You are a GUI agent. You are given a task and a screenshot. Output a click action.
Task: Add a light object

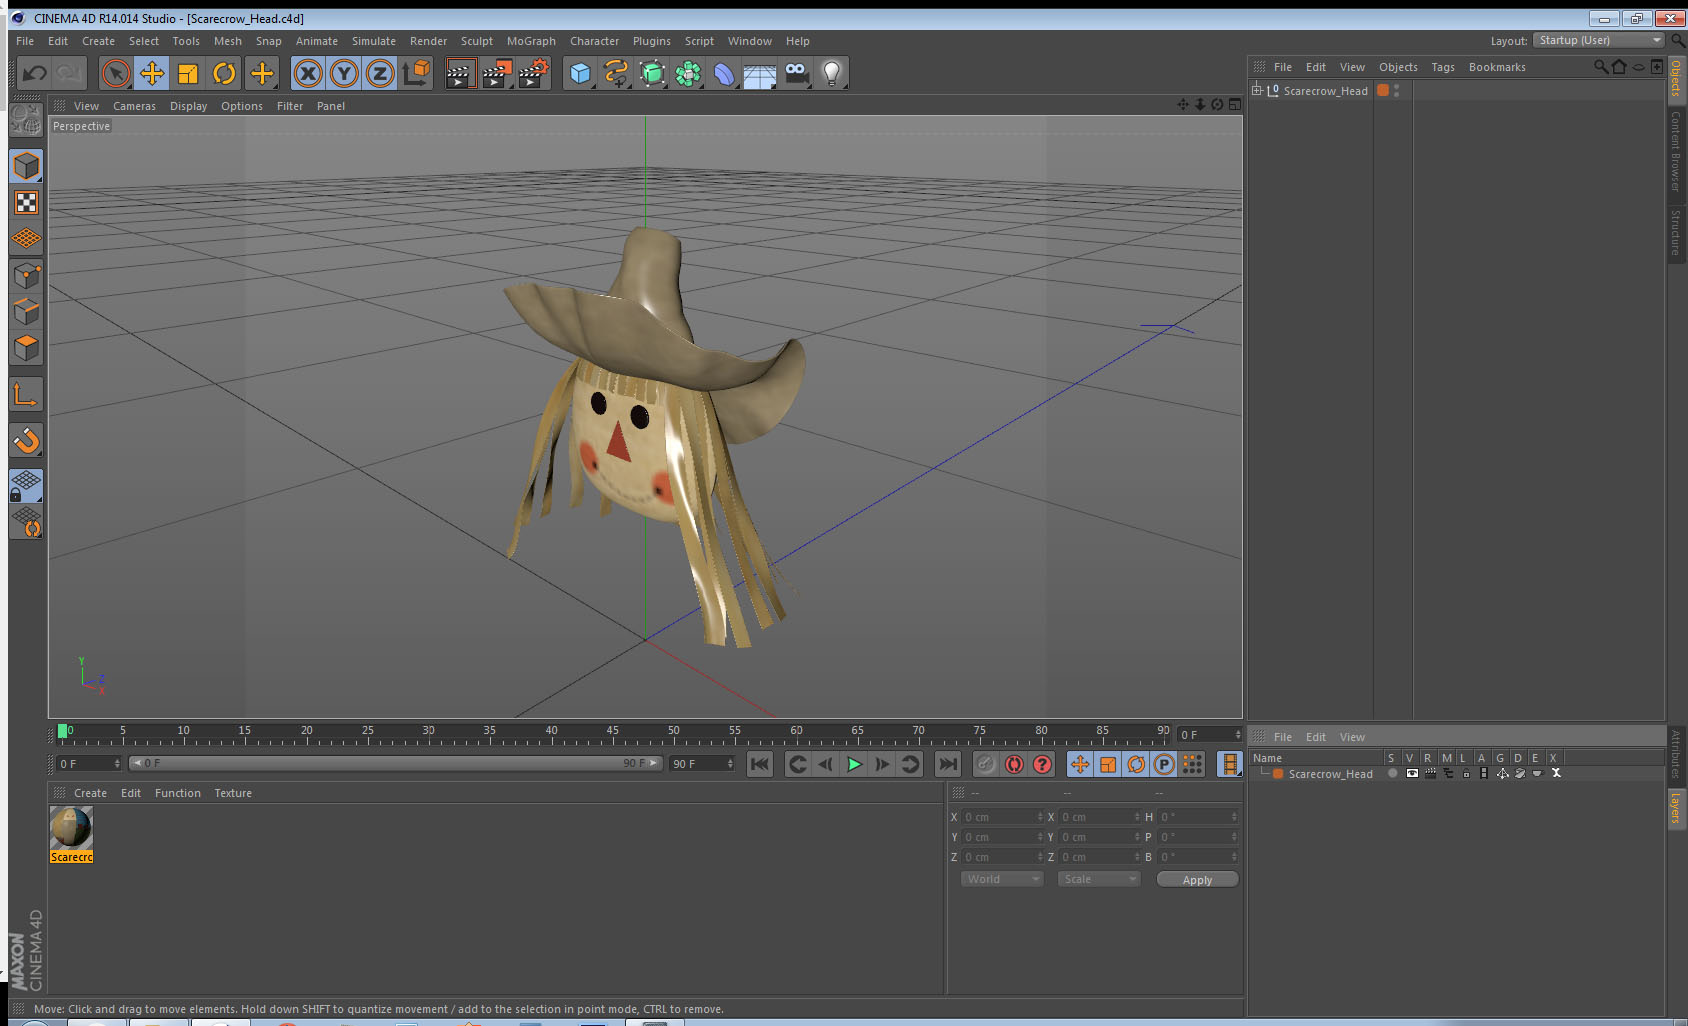tap(832, 73)
